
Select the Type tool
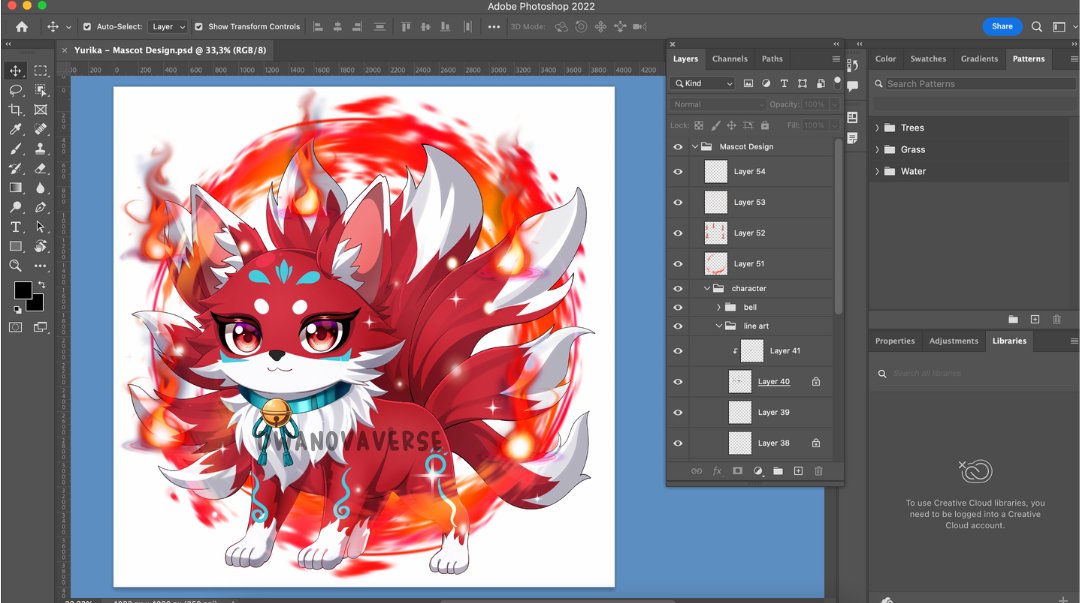[x=15, y=227]
